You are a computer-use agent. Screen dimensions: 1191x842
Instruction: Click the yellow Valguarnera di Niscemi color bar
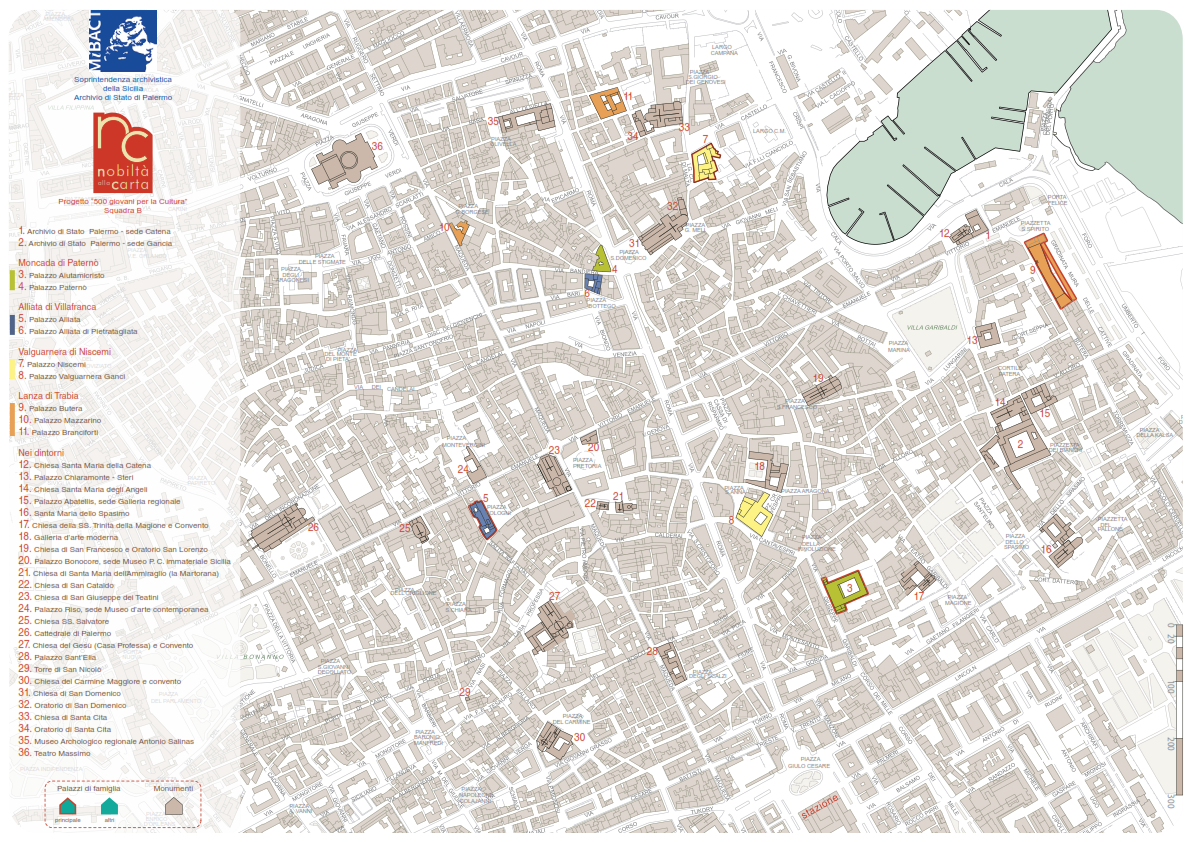tap(11, 370)
